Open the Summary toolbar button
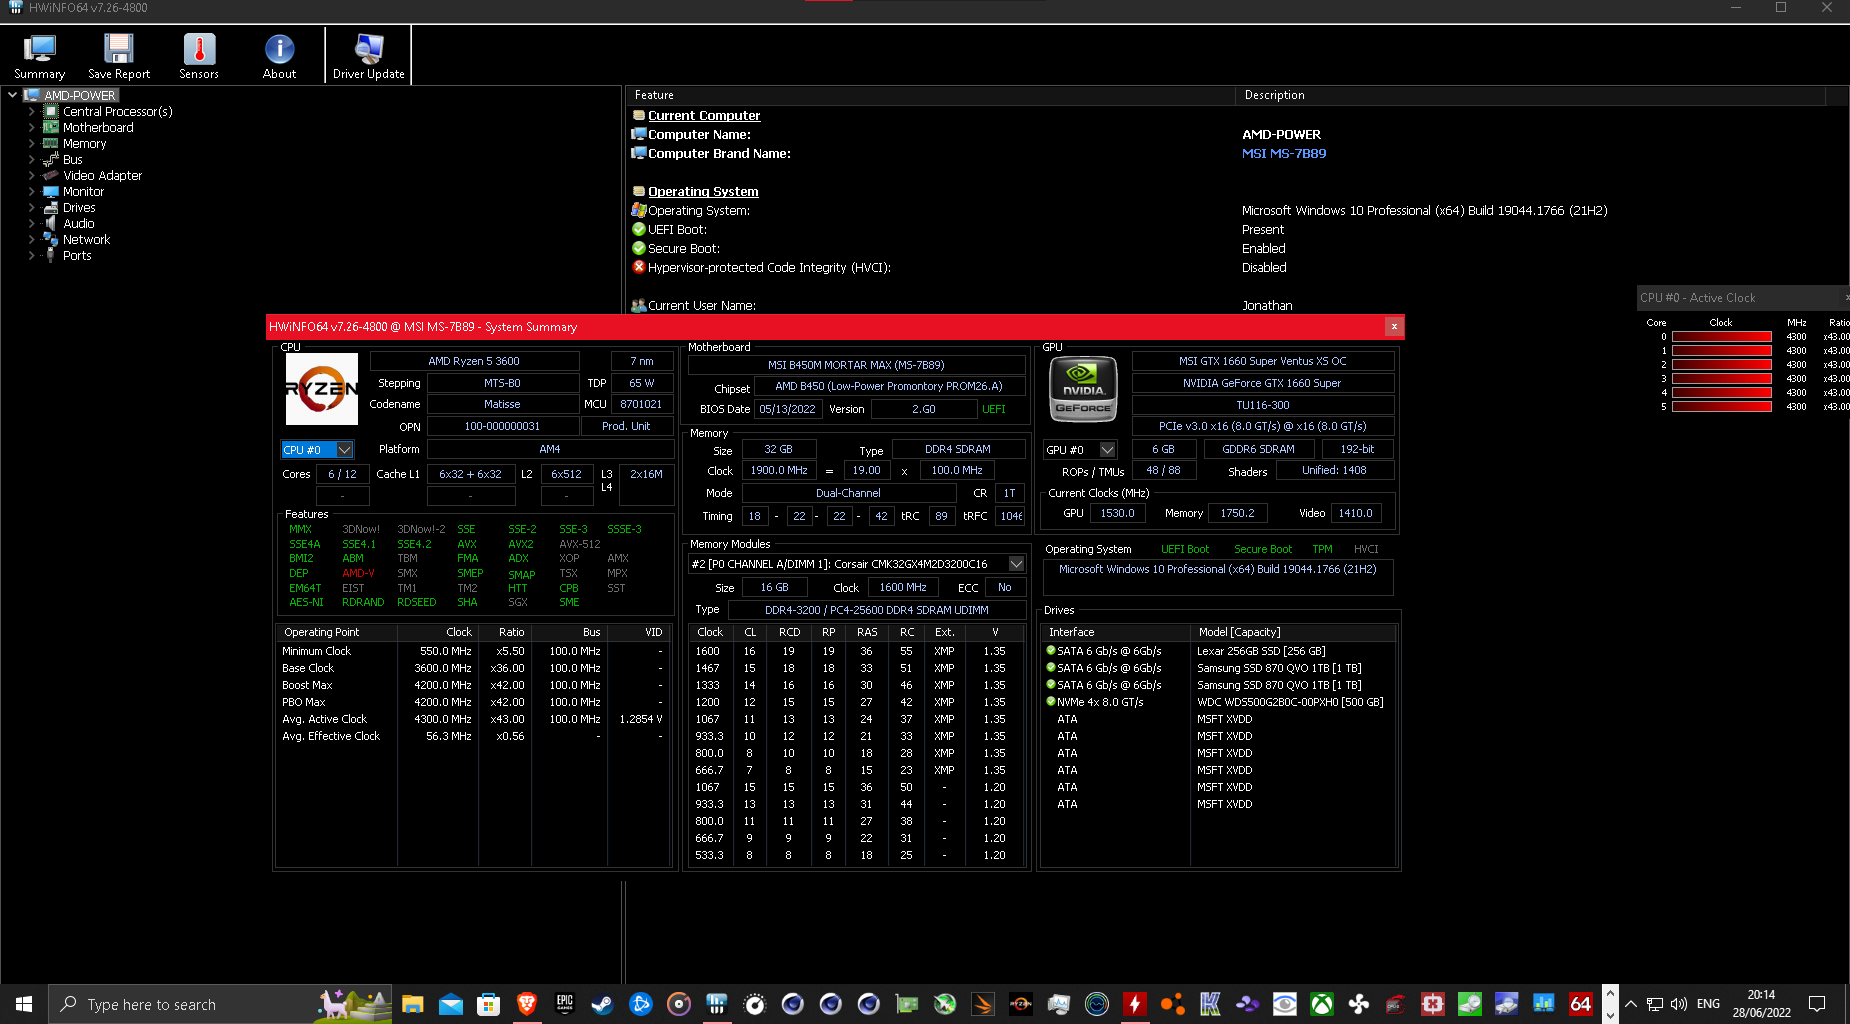This screenshot has height=1024, width=1850. [40, 57]
